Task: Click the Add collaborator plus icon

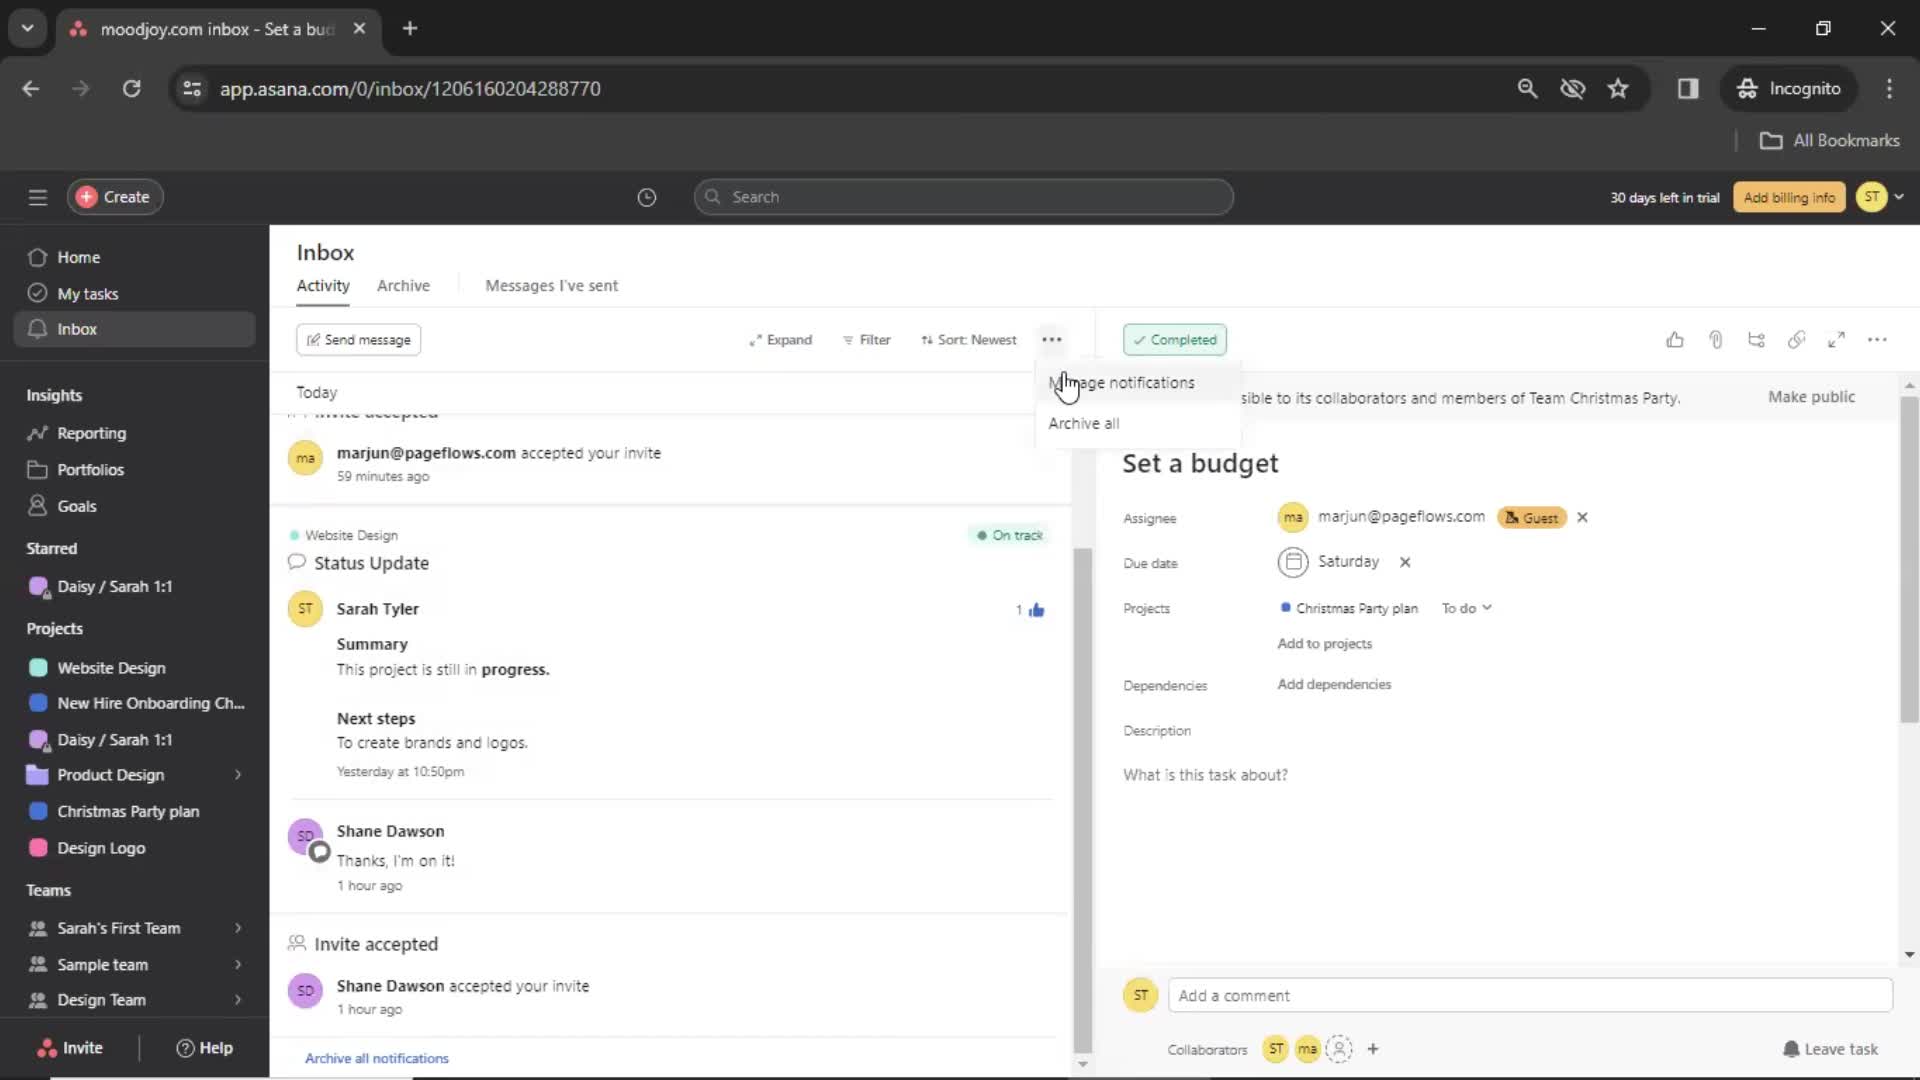Action: 1371,1048
